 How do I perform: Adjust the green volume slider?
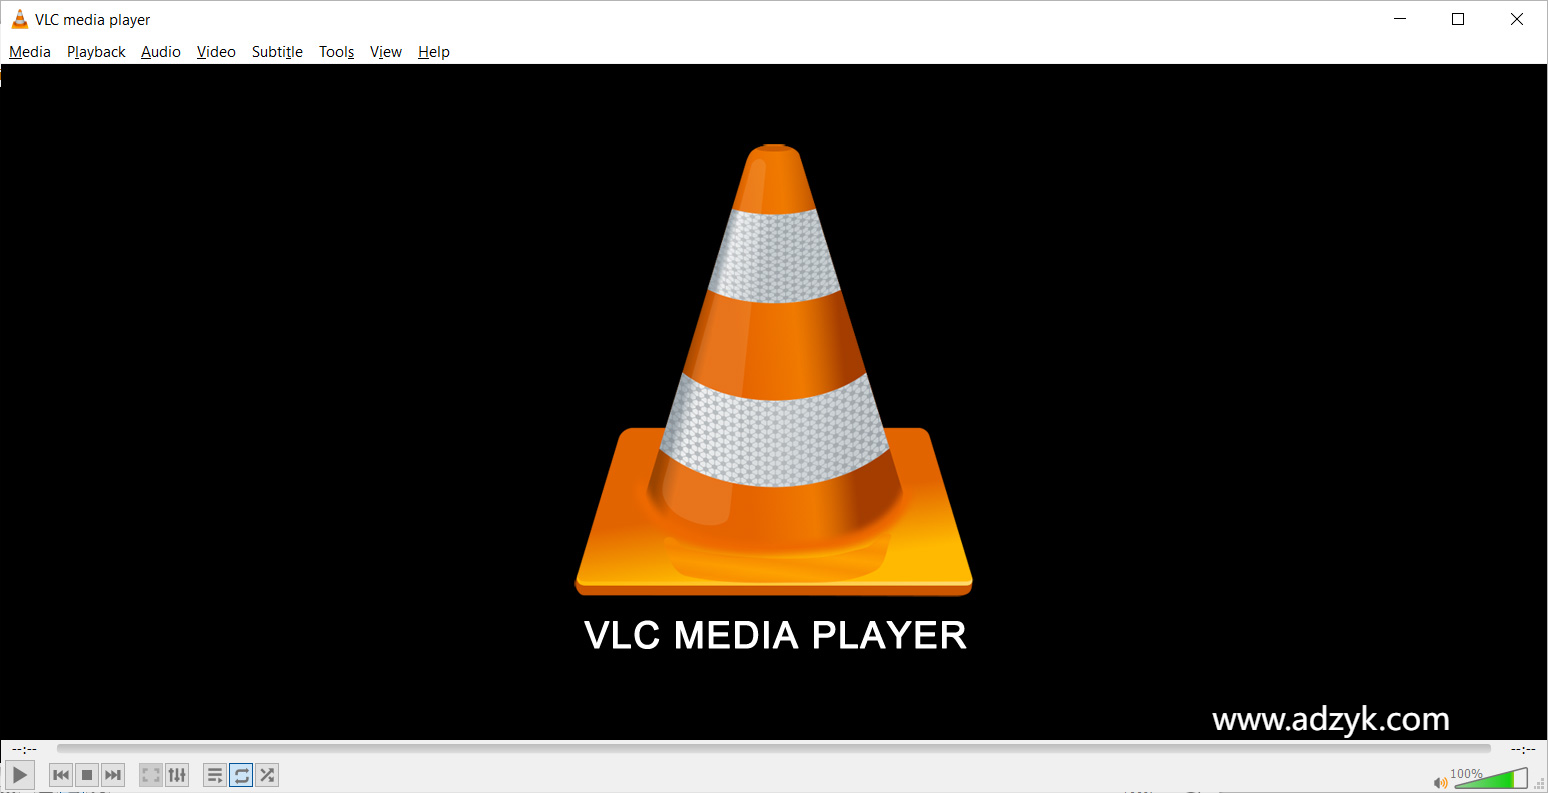pos(1490,778)
